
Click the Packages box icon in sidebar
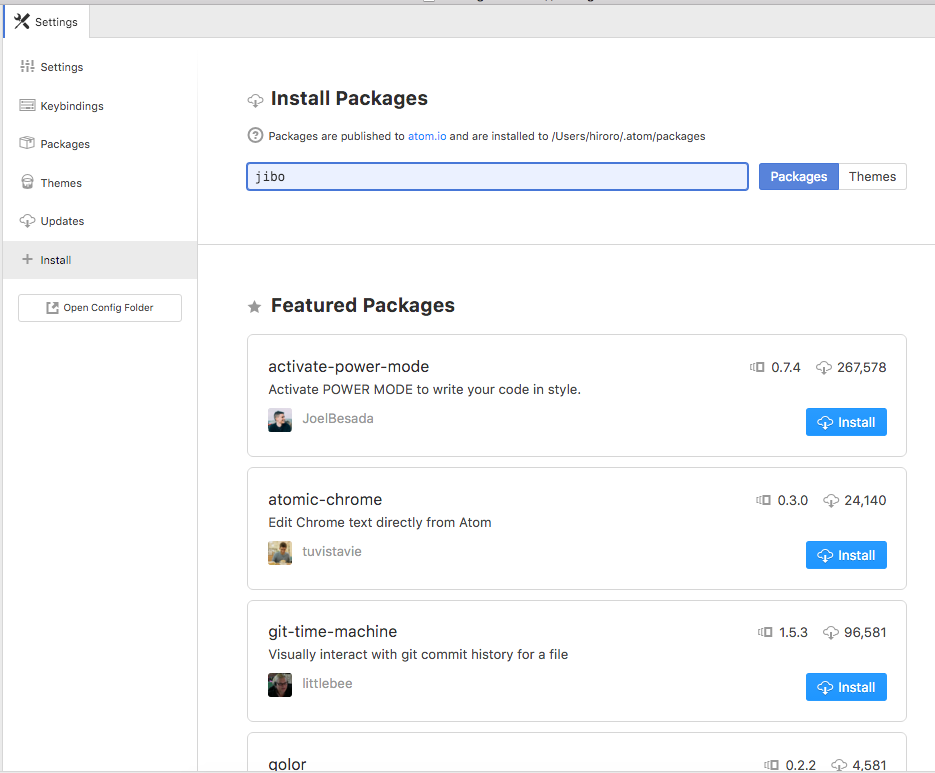(27, 144)
